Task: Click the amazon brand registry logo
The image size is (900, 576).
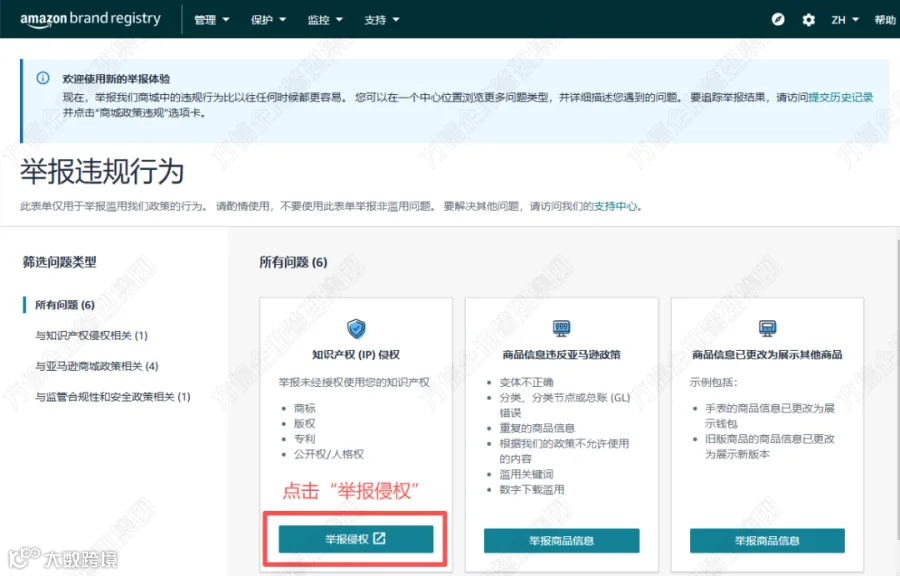Action: tap(91, 20)
